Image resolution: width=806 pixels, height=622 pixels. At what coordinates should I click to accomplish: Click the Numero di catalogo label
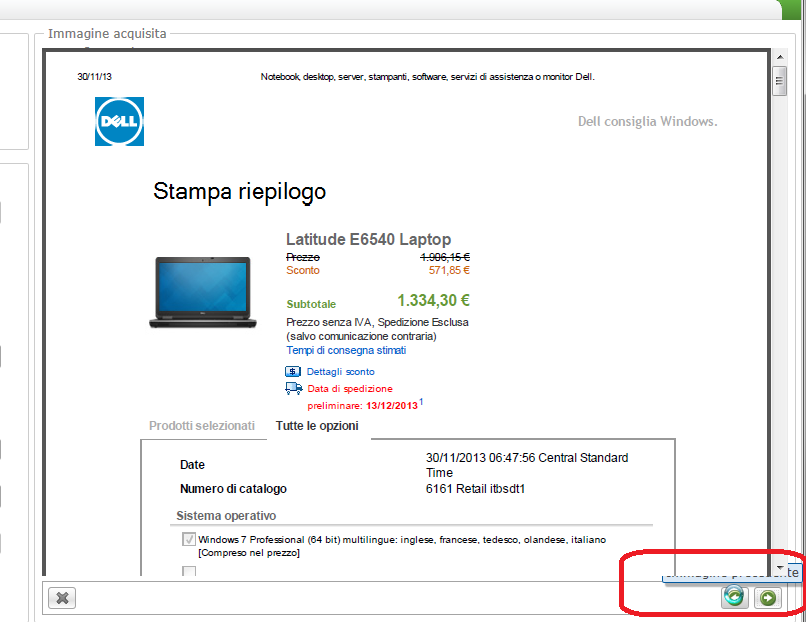[x=233, y=489]
